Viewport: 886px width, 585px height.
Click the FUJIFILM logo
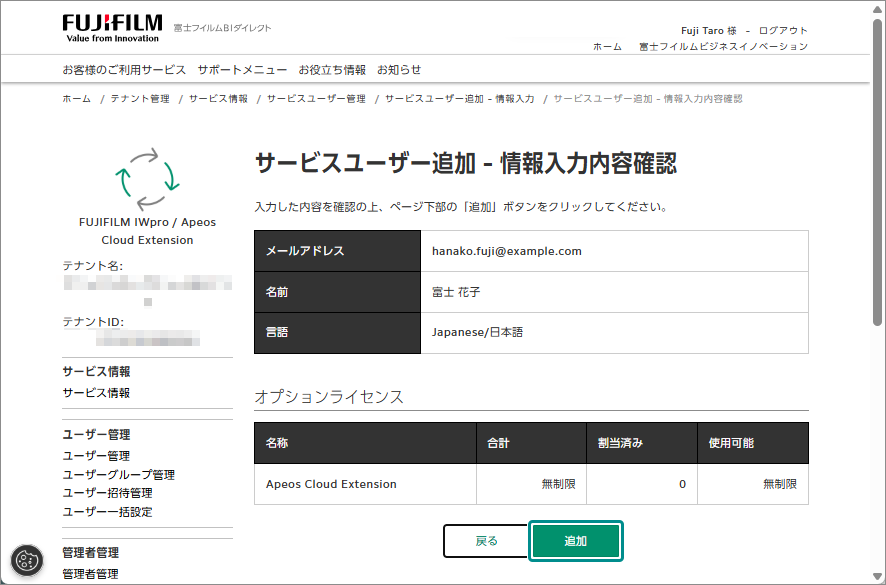pyautogui.click(x=112, y=28)
